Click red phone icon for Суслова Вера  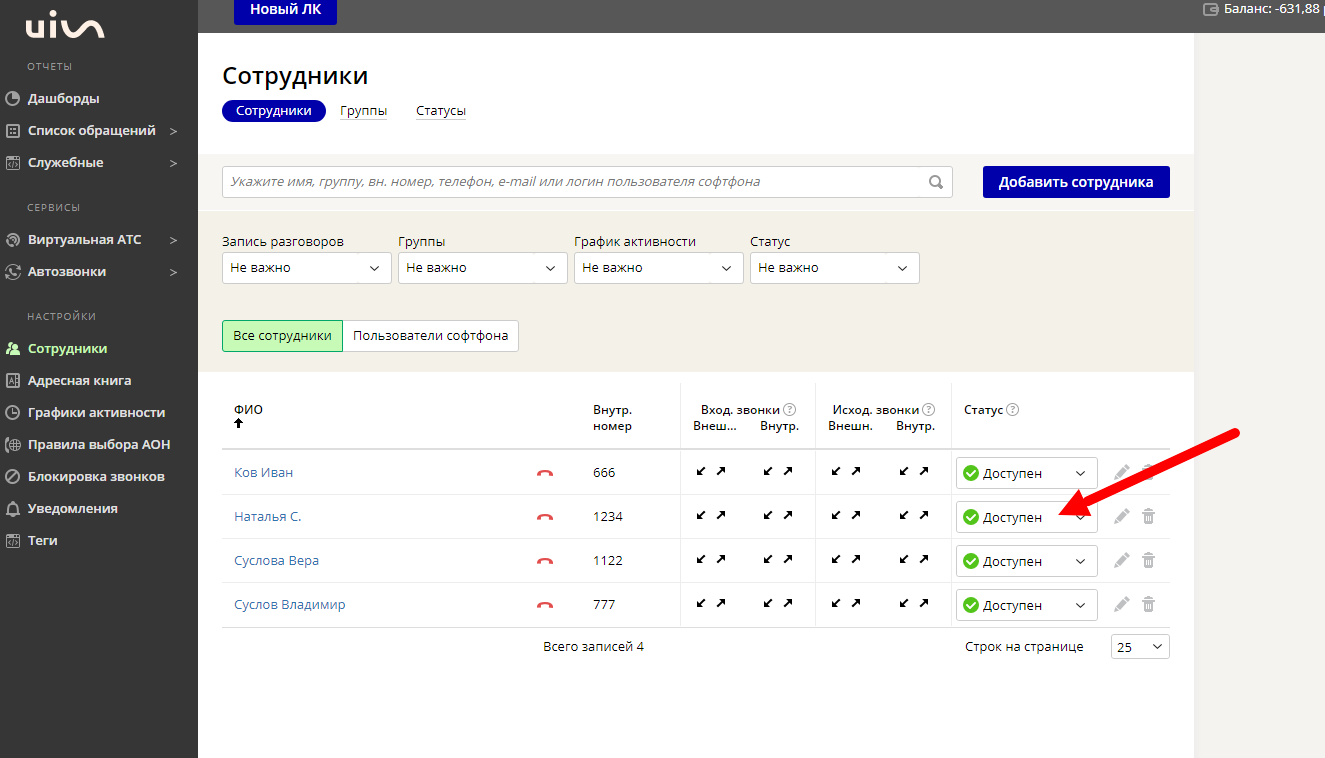(545, 561)
